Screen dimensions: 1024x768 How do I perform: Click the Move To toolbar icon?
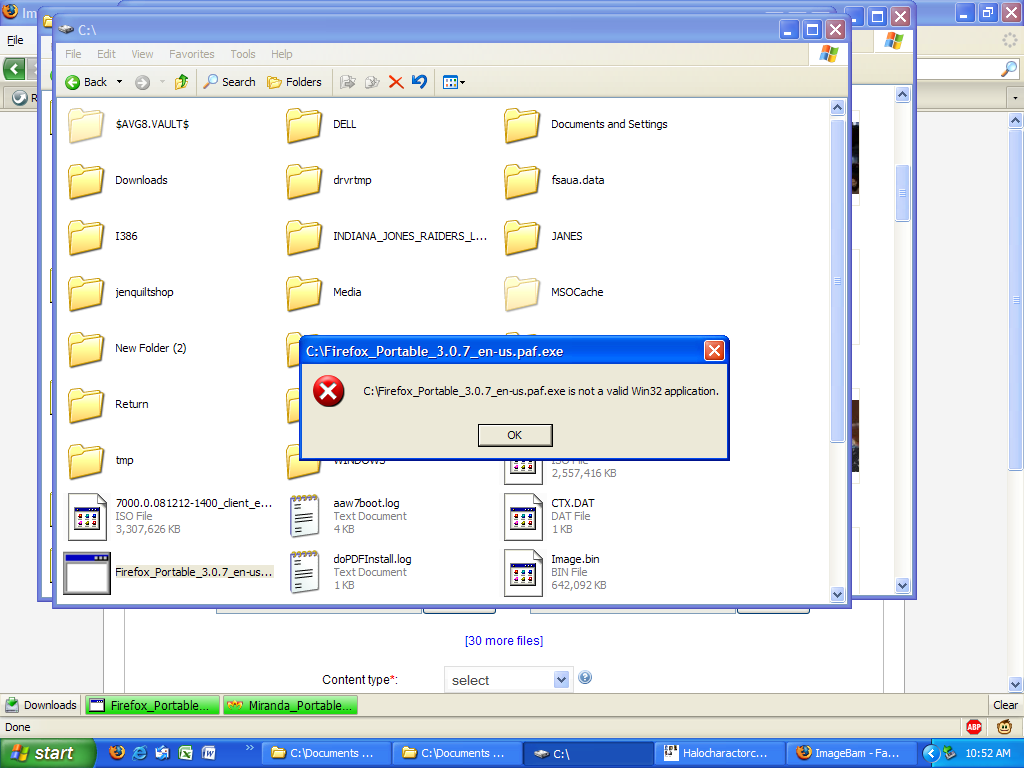(348, 82)
